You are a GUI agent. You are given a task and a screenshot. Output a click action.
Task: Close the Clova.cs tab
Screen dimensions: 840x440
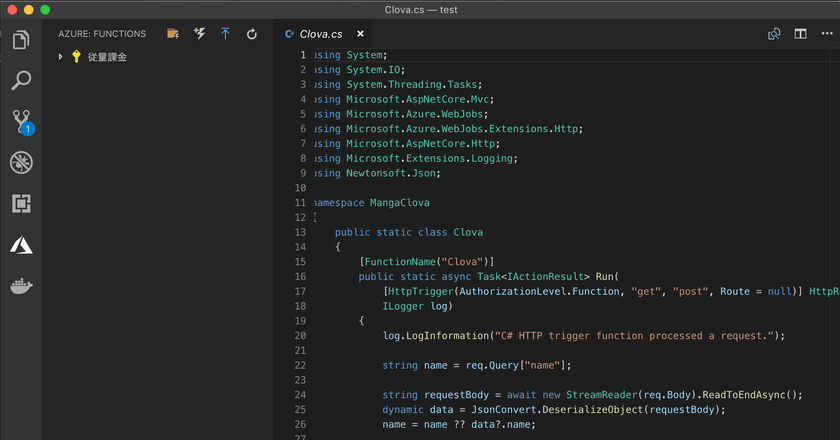click(x=360, y=34)
